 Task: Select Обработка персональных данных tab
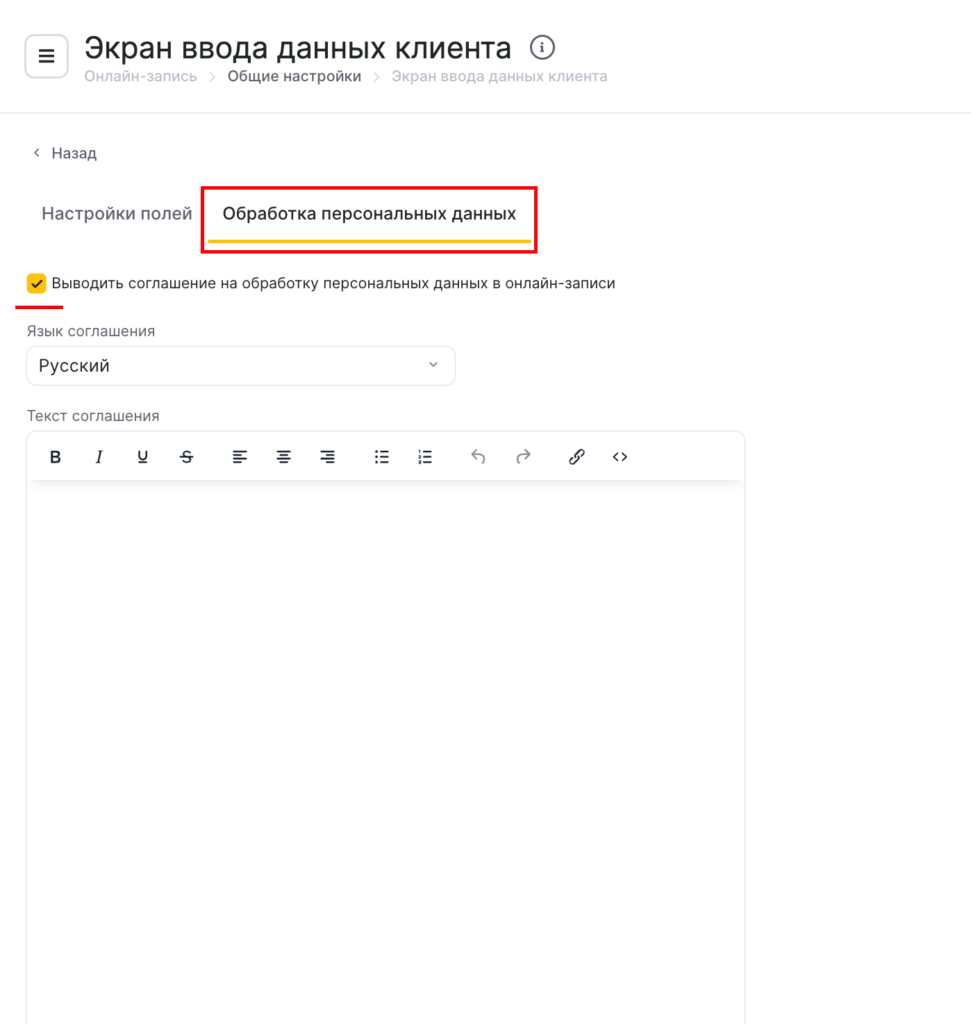(369, 213)
